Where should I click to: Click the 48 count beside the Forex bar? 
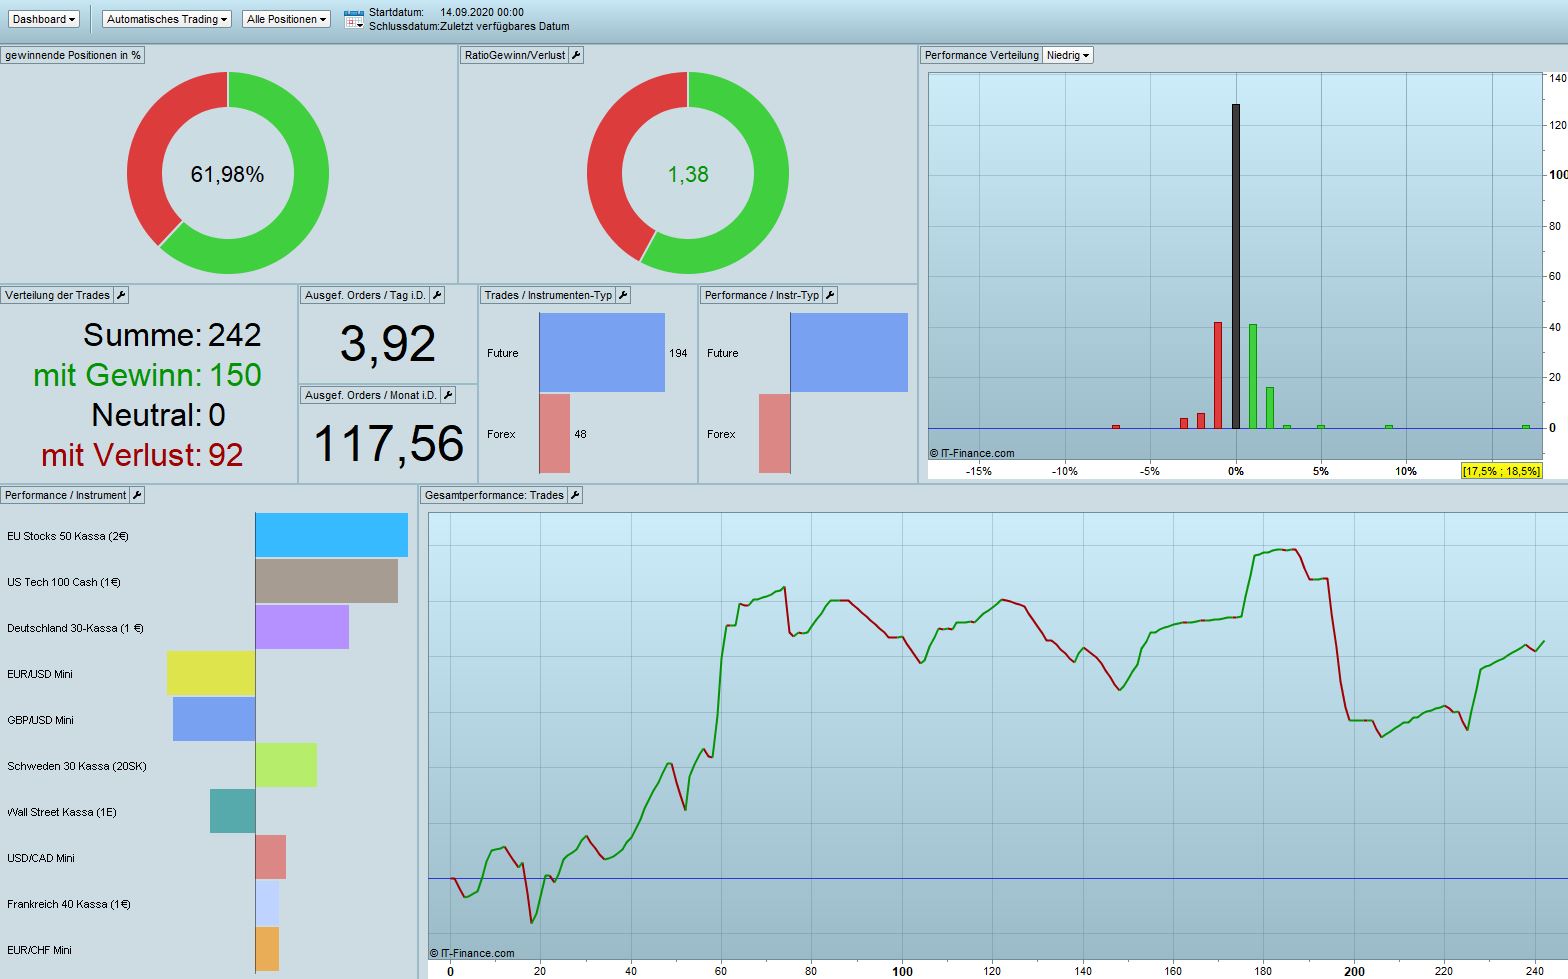[x=580, y=434]
